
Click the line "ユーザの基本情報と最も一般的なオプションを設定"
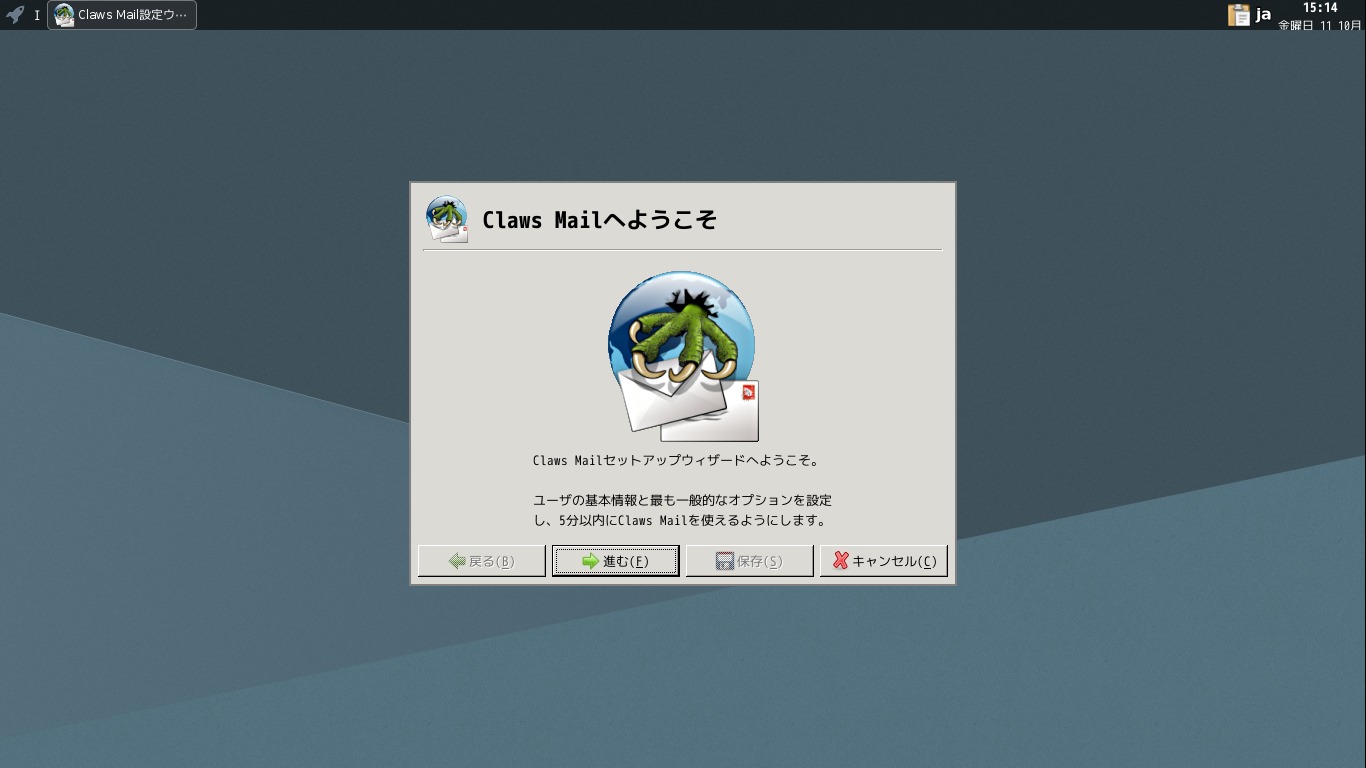tap(683, 500)
